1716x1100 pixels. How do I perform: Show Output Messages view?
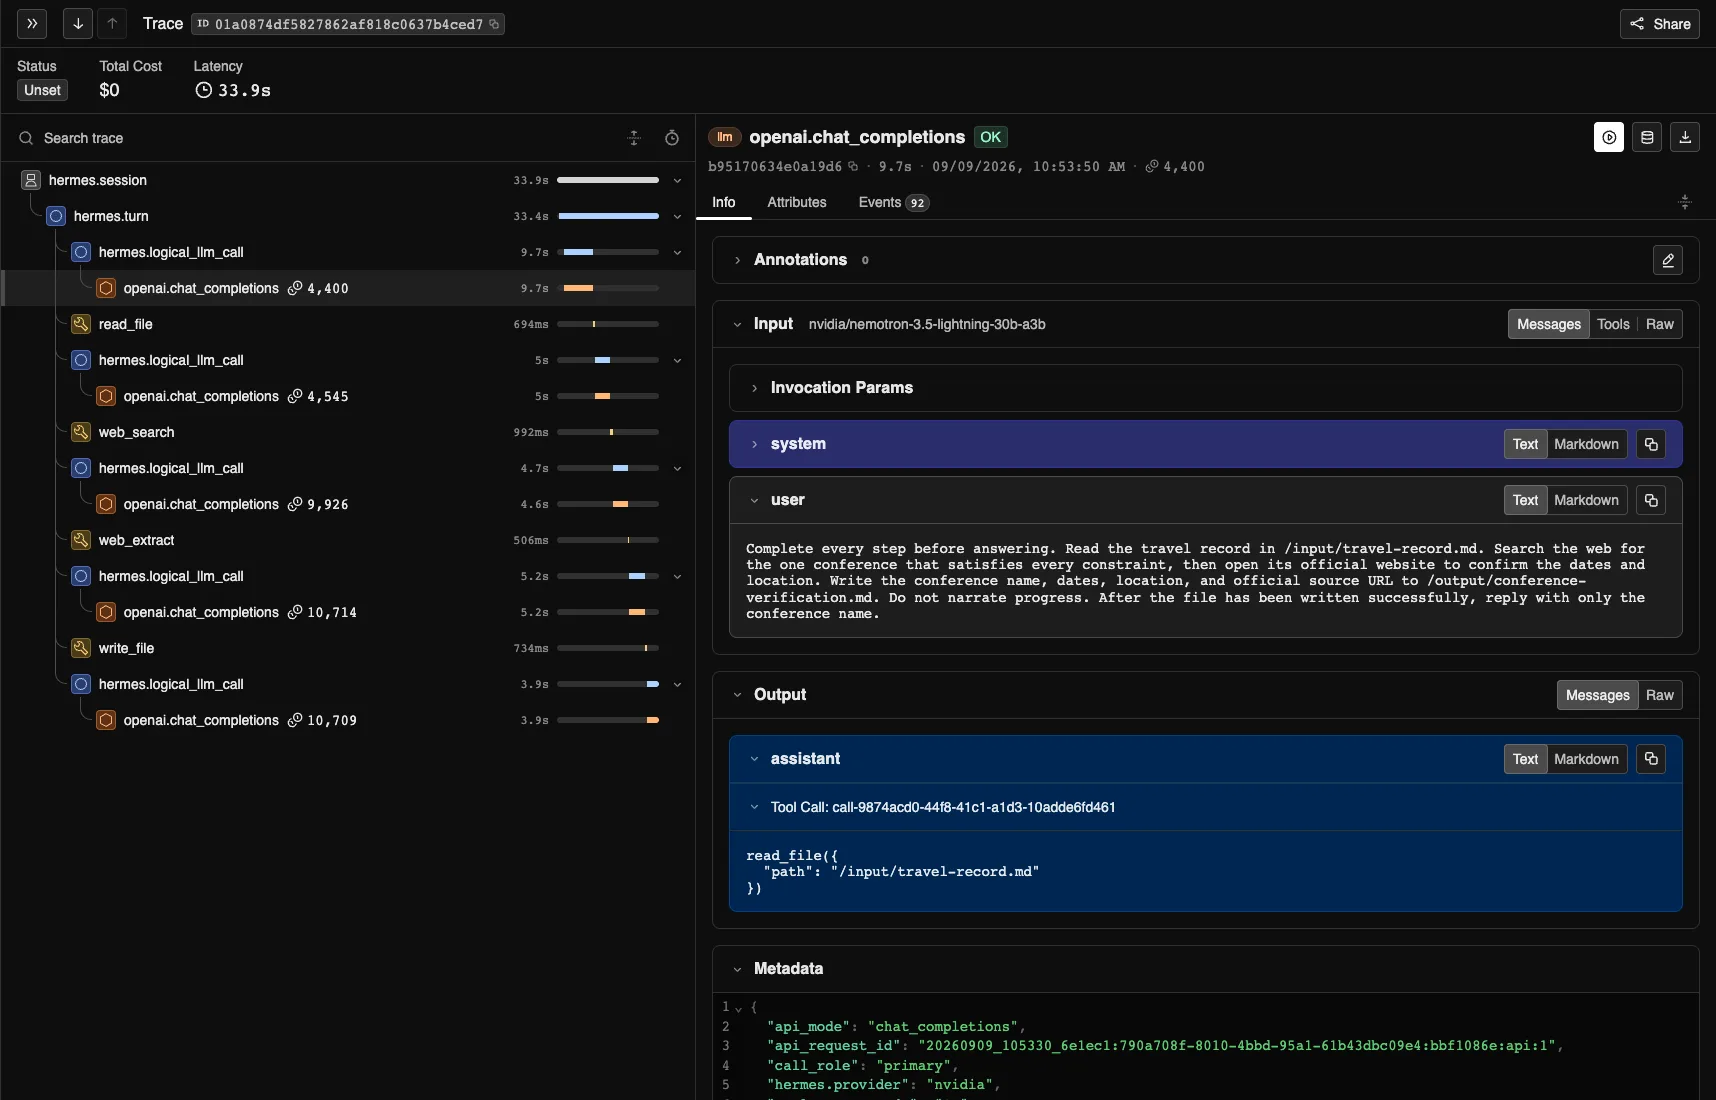point(1597,695)
